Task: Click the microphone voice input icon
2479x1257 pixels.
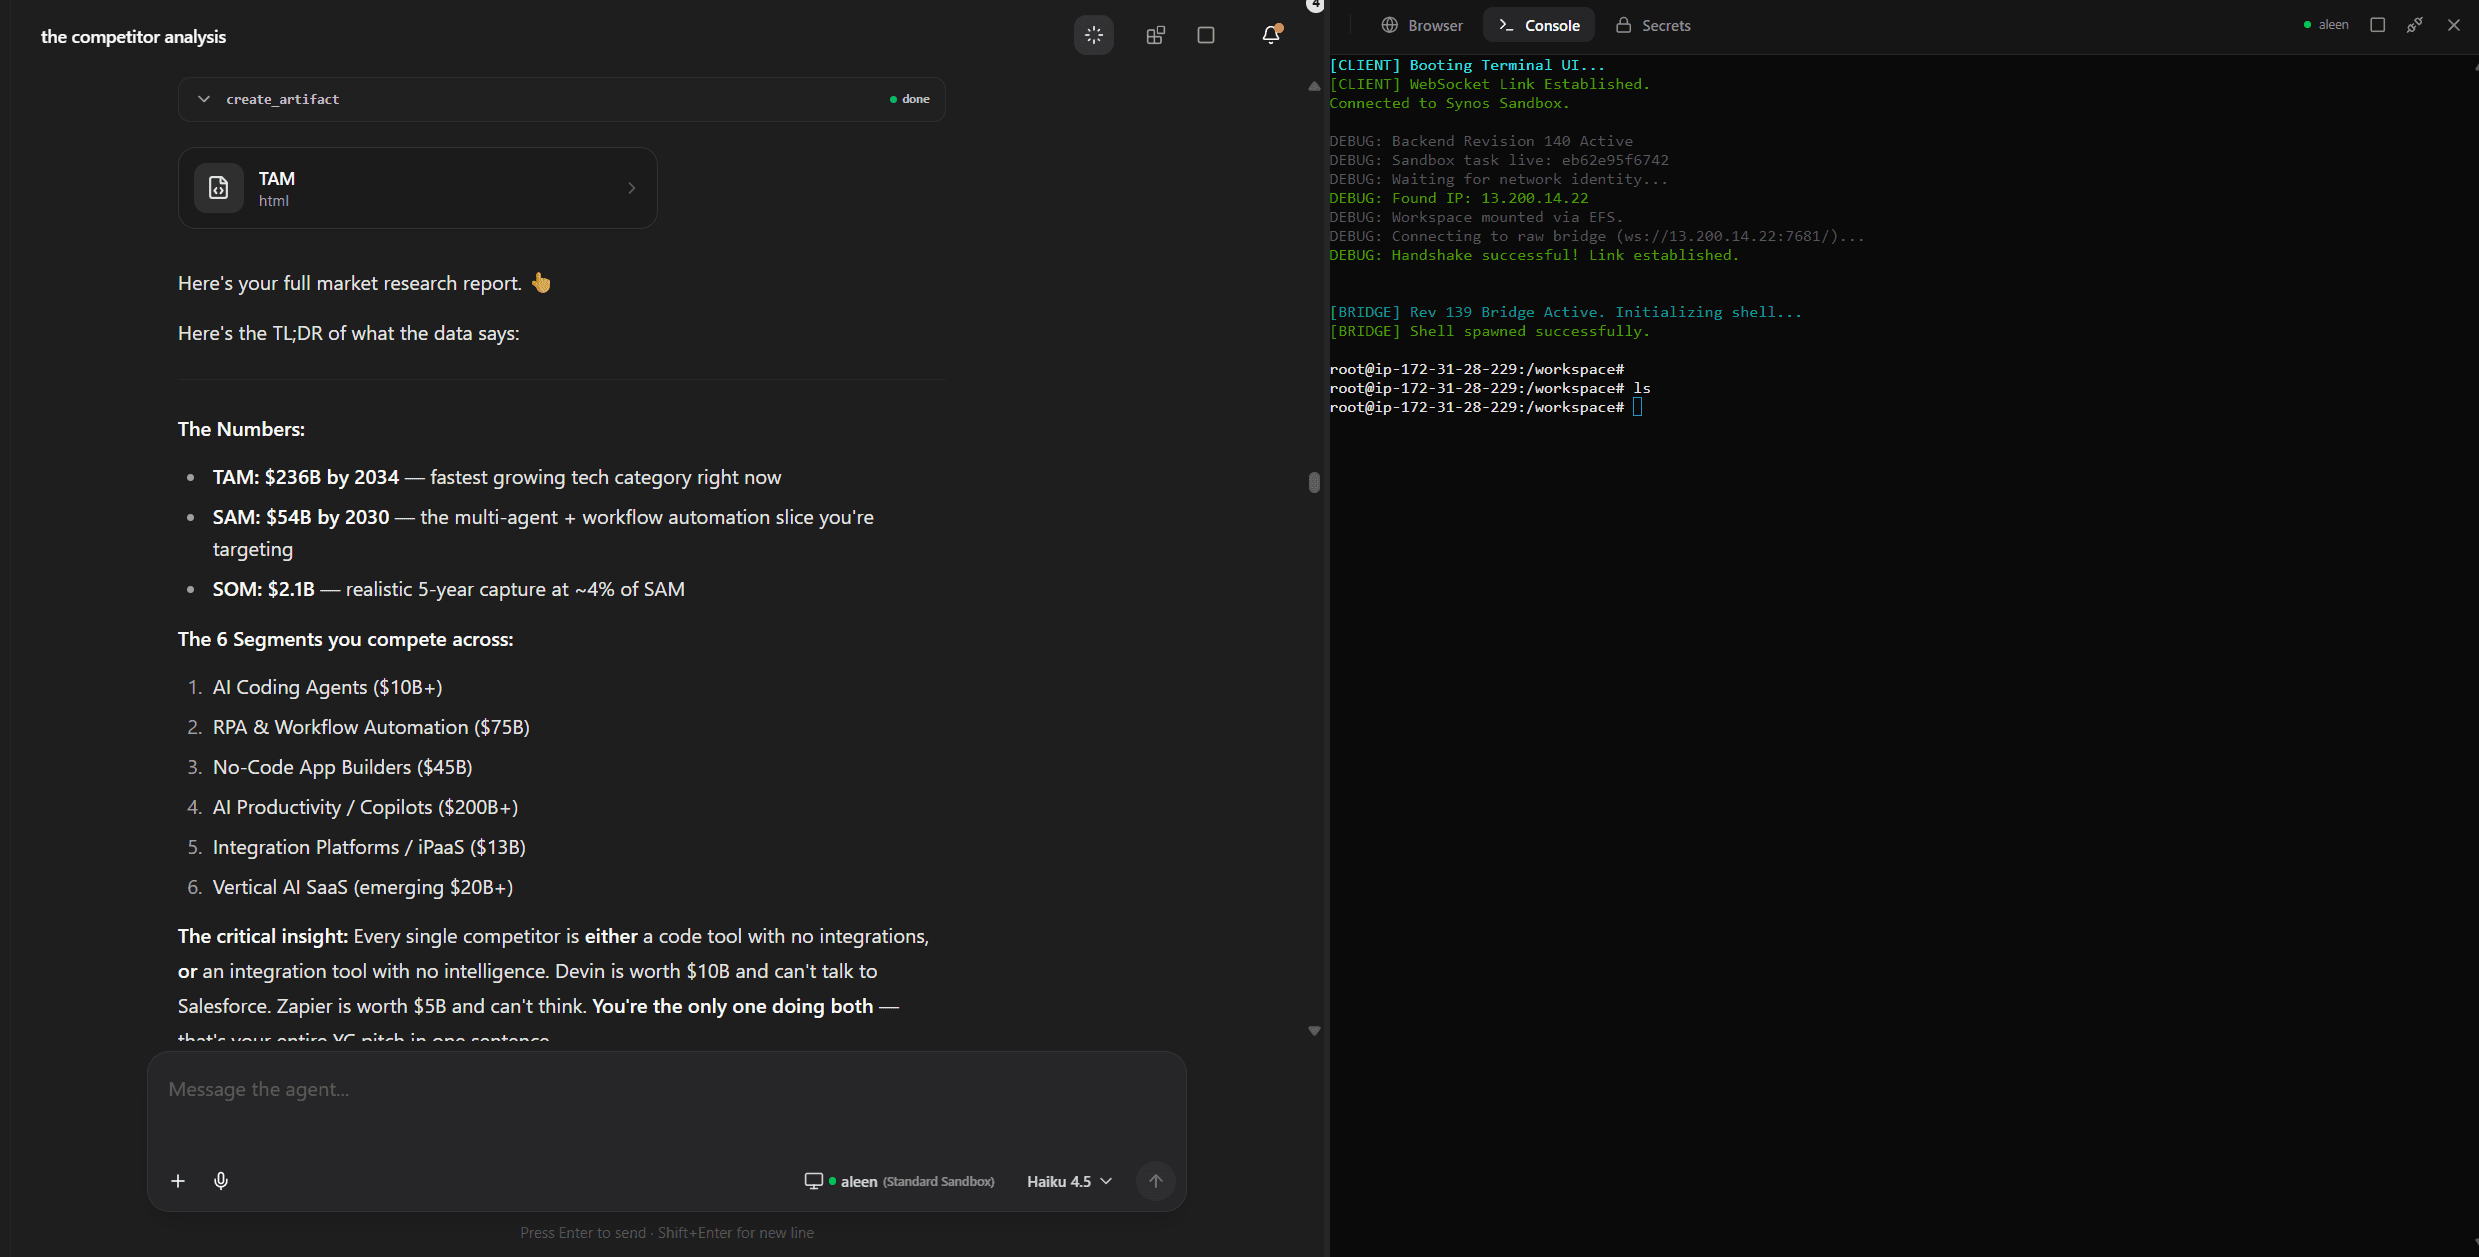Action: point(221,1181)
